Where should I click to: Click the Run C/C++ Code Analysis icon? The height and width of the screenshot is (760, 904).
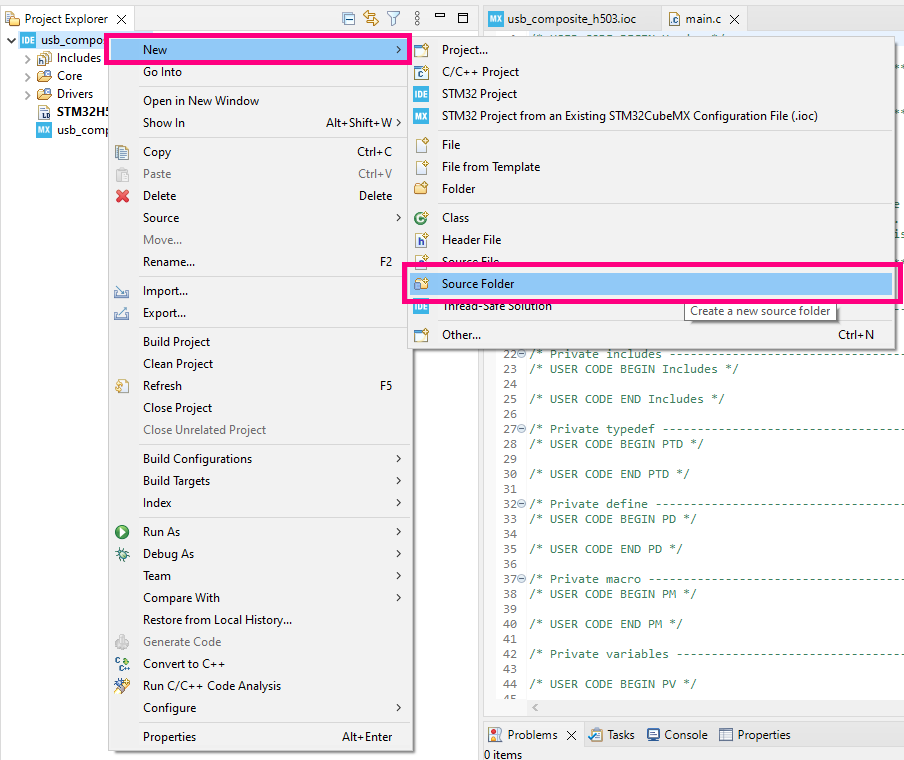pos(122,686)
